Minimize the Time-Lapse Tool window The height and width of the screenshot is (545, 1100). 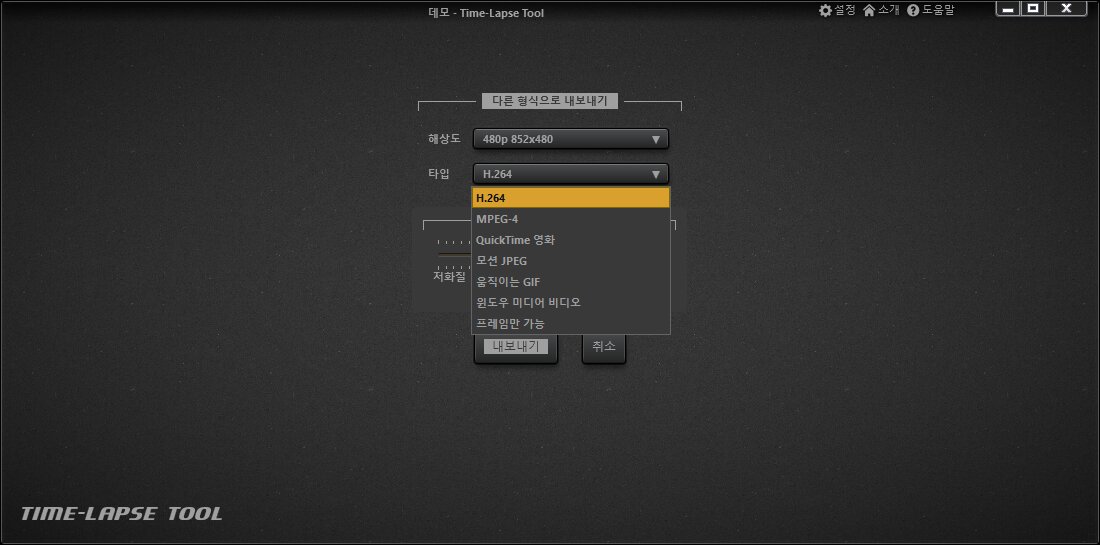[1008, 9]
